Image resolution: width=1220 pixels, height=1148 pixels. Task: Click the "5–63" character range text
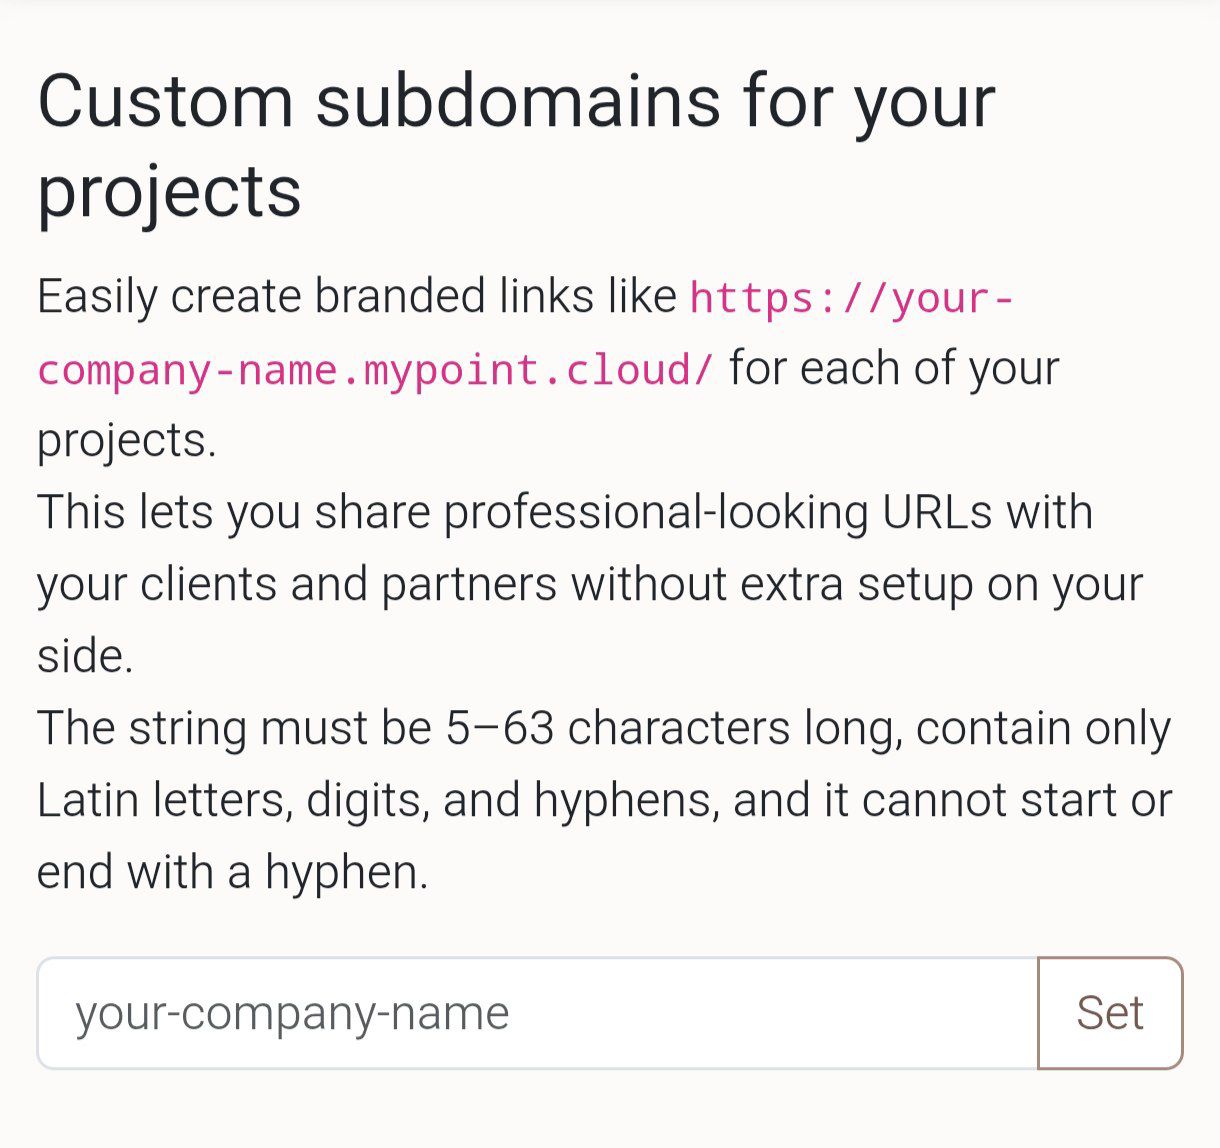pyautogui.click(x=499, y=728)
